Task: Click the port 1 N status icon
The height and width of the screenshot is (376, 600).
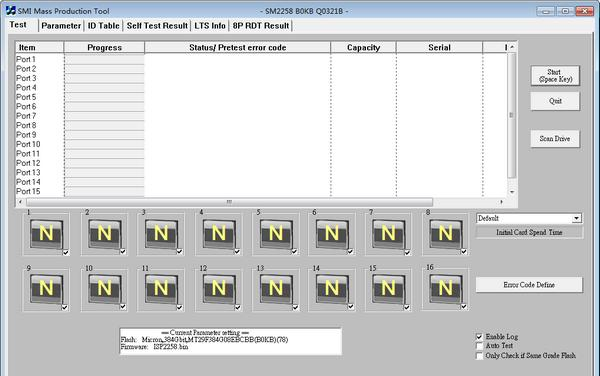Action: [46, 234]
